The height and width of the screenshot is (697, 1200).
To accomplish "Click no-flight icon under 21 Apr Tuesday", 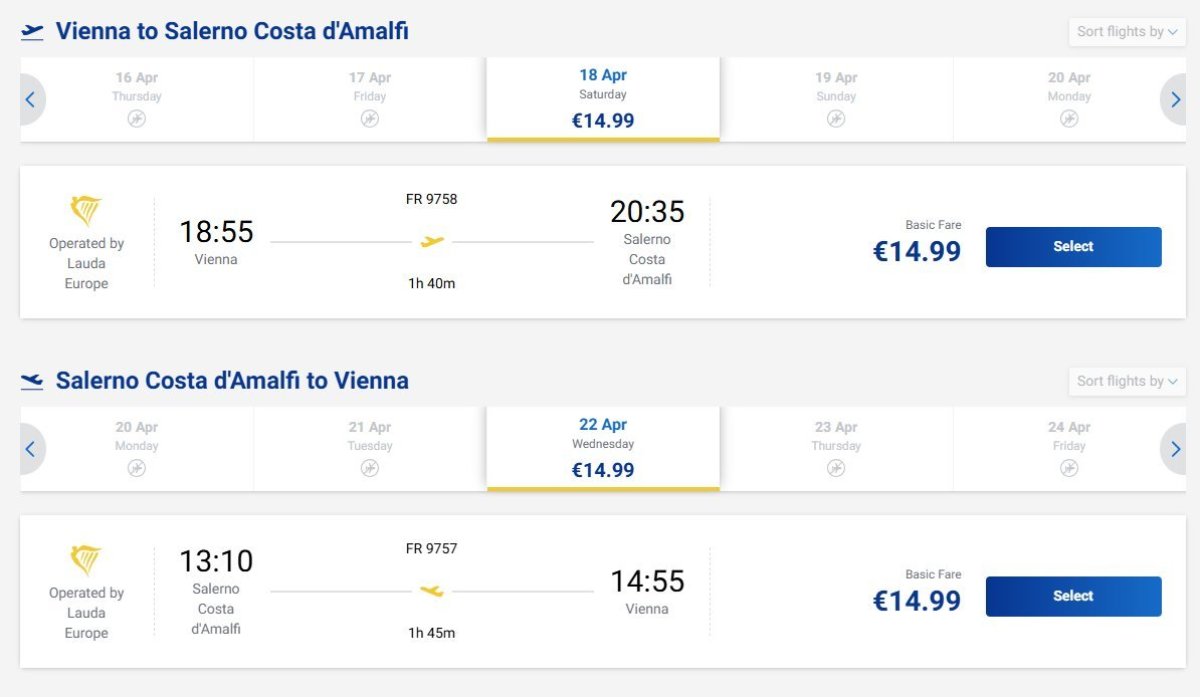I will coord(370,468).
